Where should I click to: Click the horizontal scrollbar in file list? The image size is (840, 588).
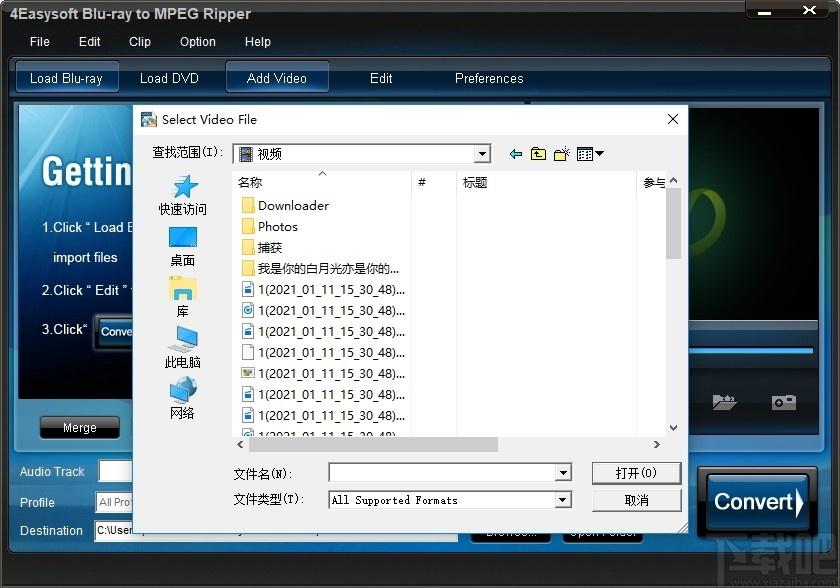coord(373,444)
